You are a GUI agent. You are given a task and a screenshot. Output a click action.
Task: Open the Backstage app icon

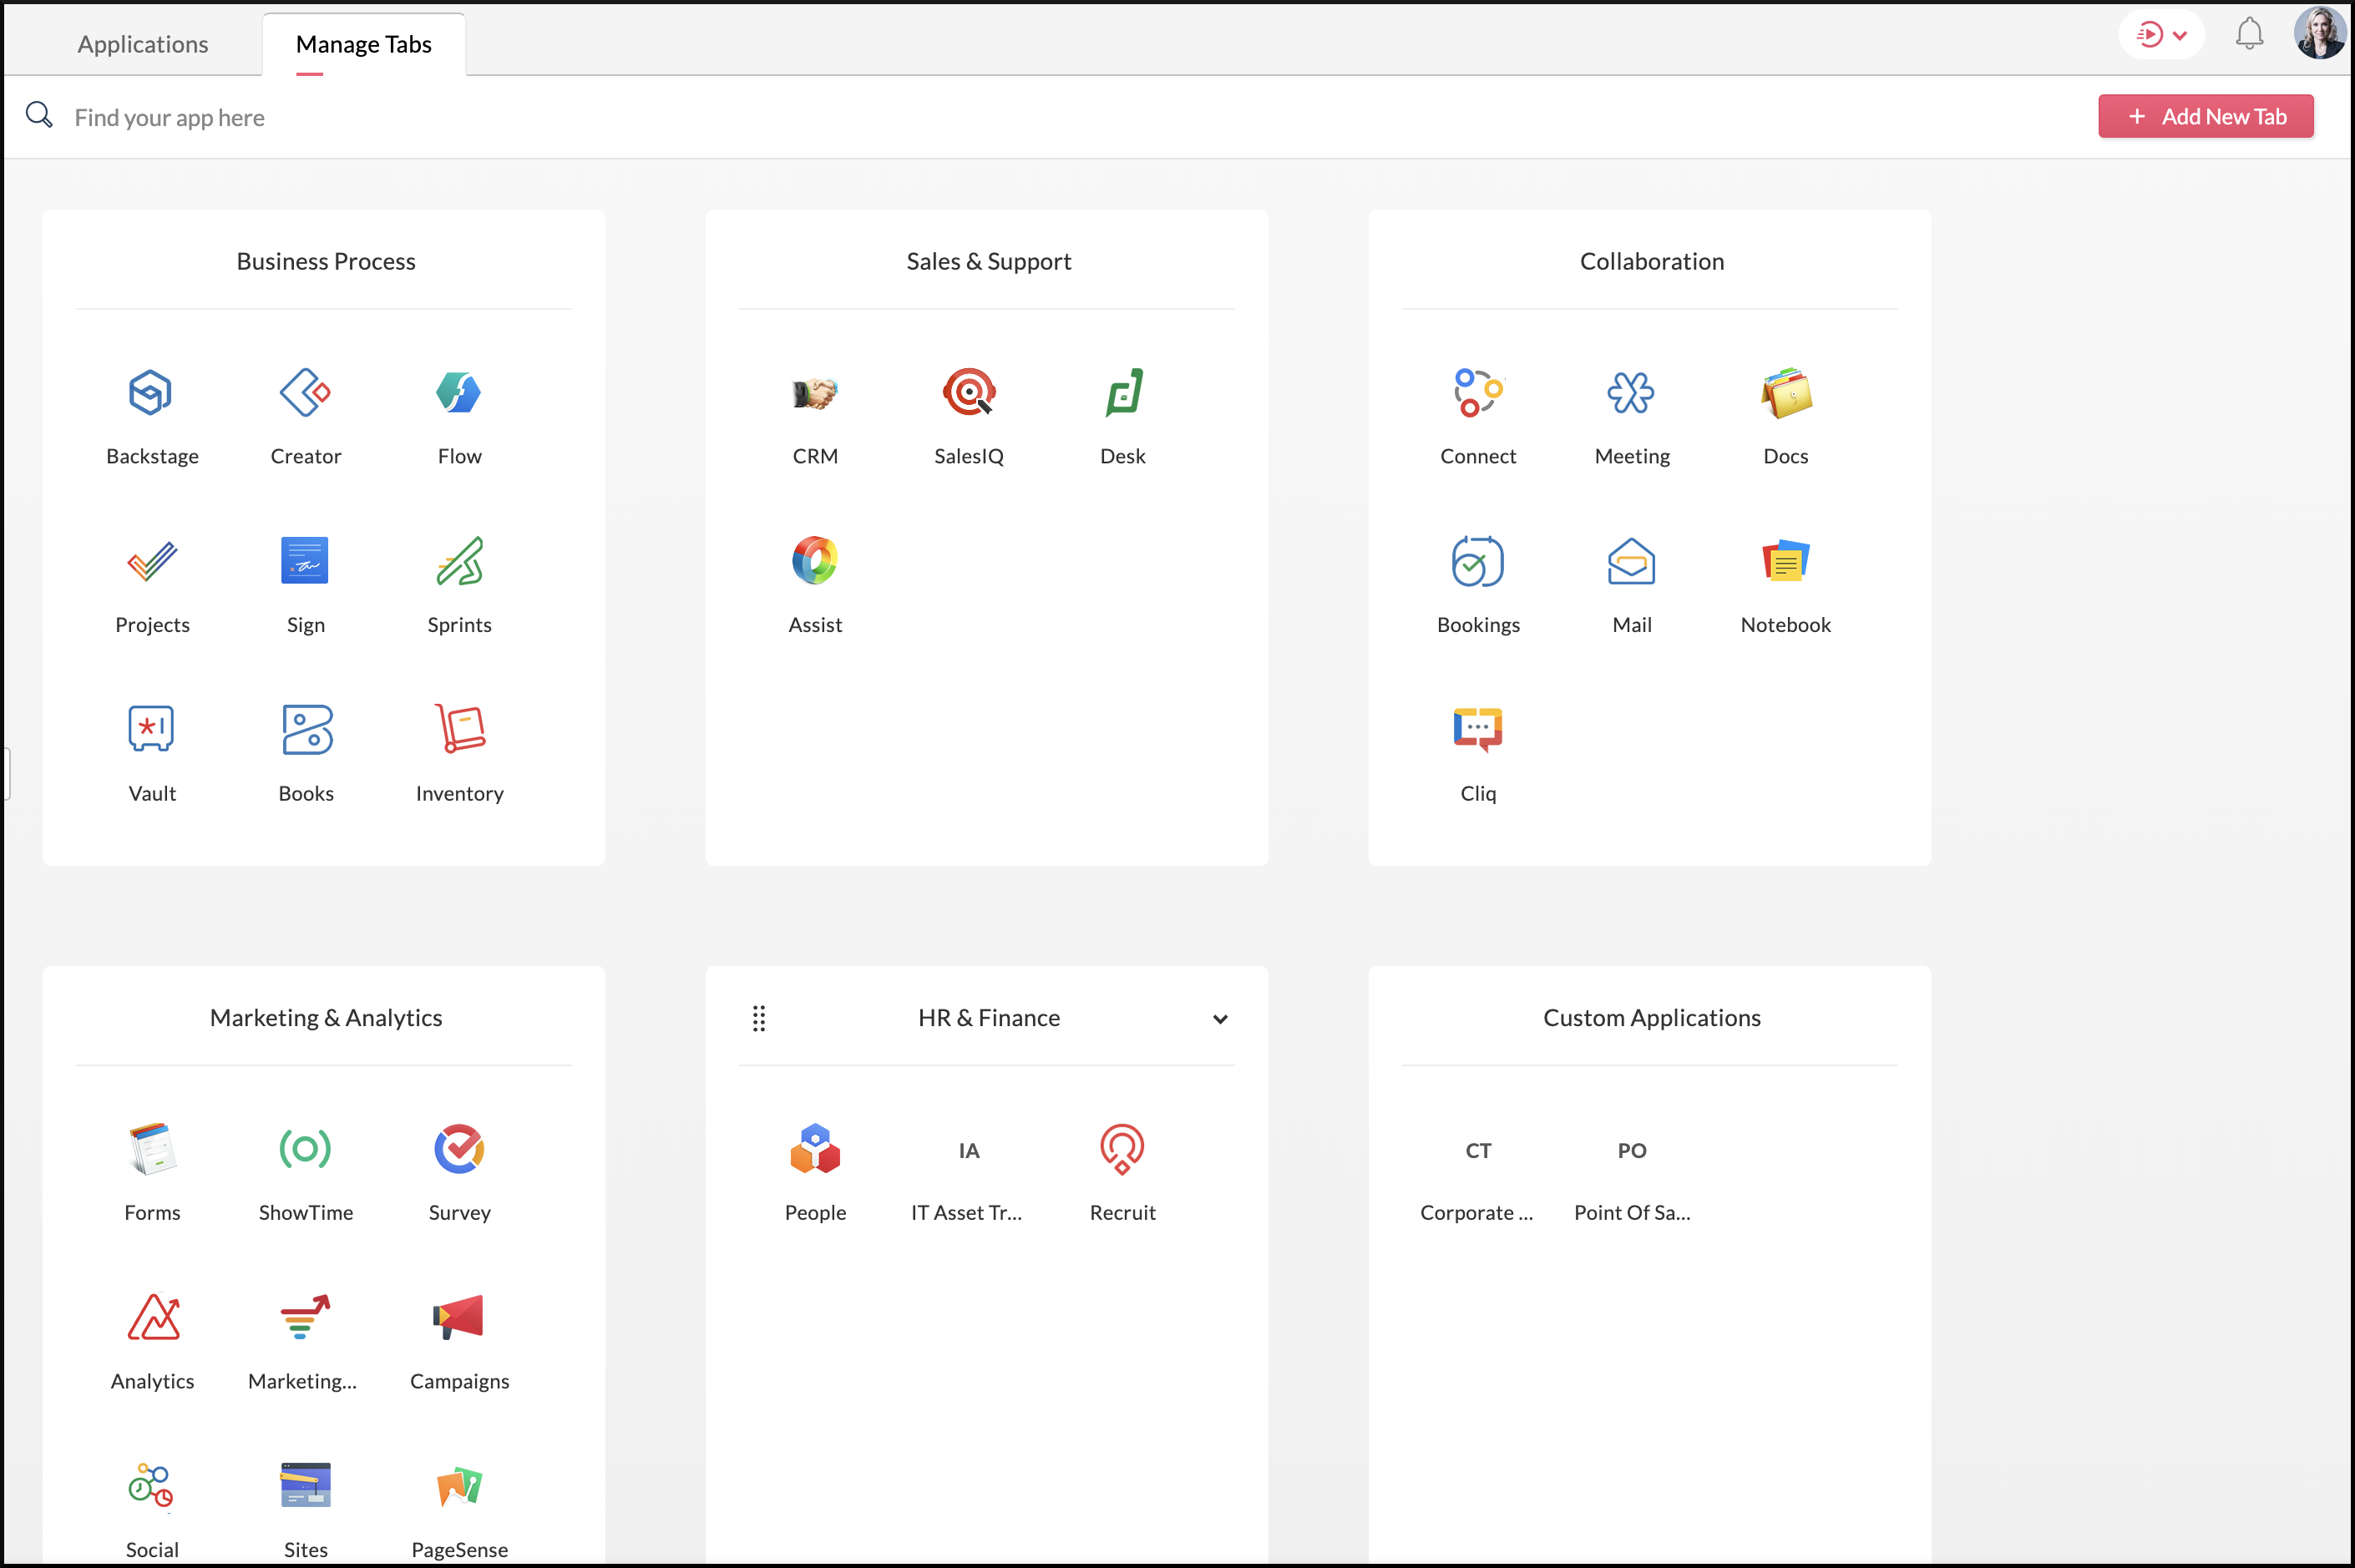(x=151, y=392)
